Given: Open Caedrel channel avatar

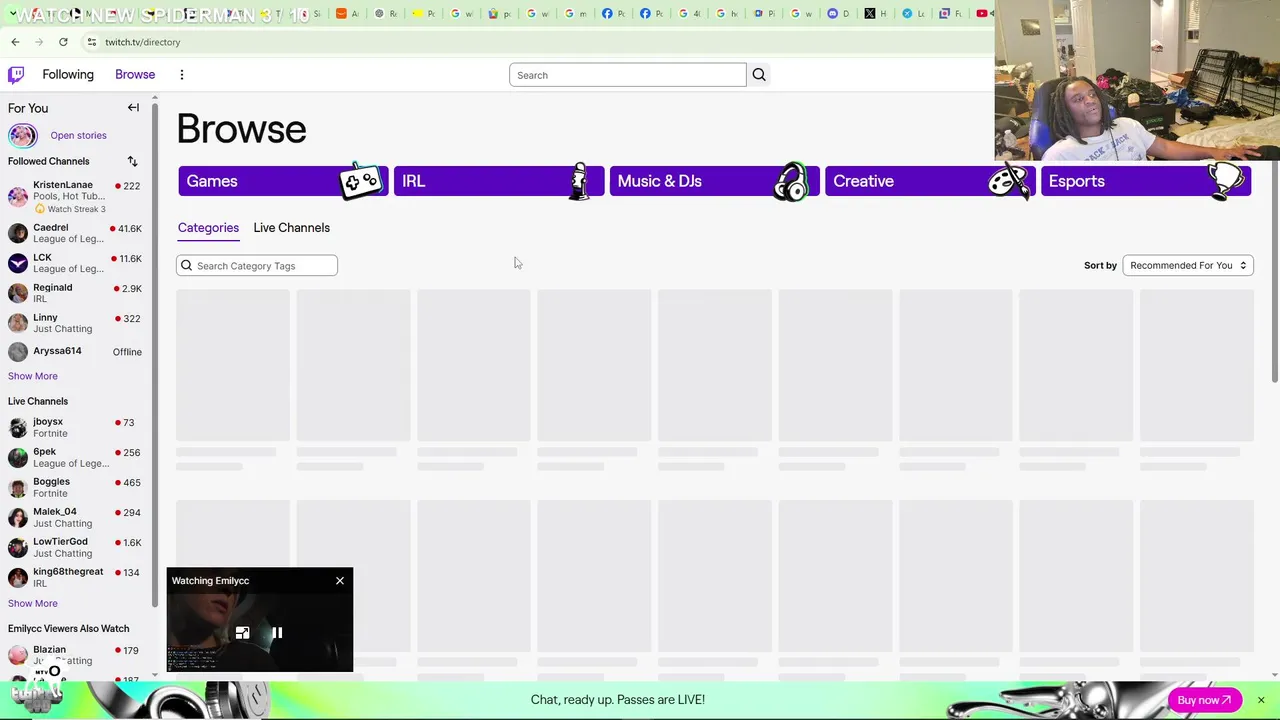Looking at the screenshot, I should (x=18, y=233).
